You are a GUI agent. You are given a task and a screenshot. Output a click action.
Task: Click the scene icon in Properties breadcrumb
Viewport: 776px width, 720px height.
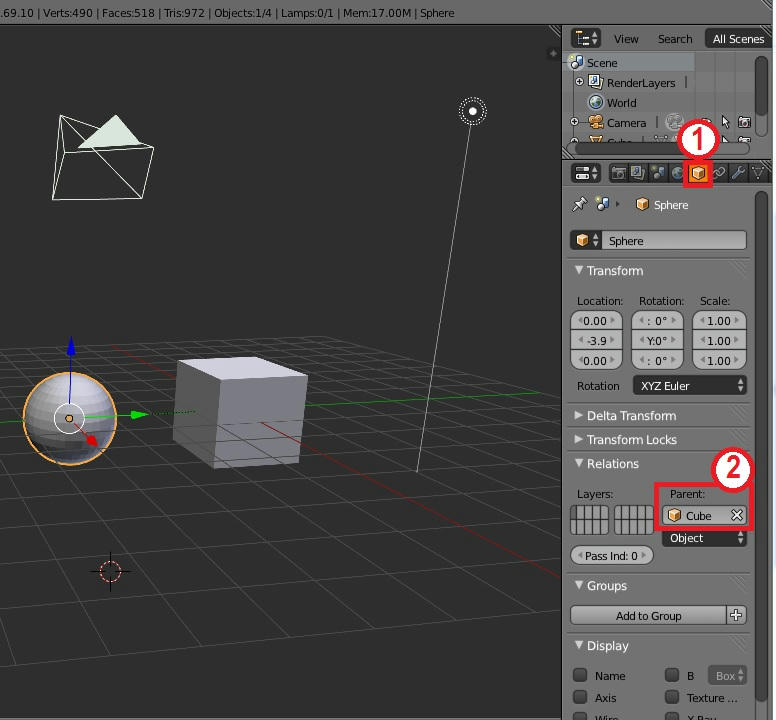(x=603, y=204)
